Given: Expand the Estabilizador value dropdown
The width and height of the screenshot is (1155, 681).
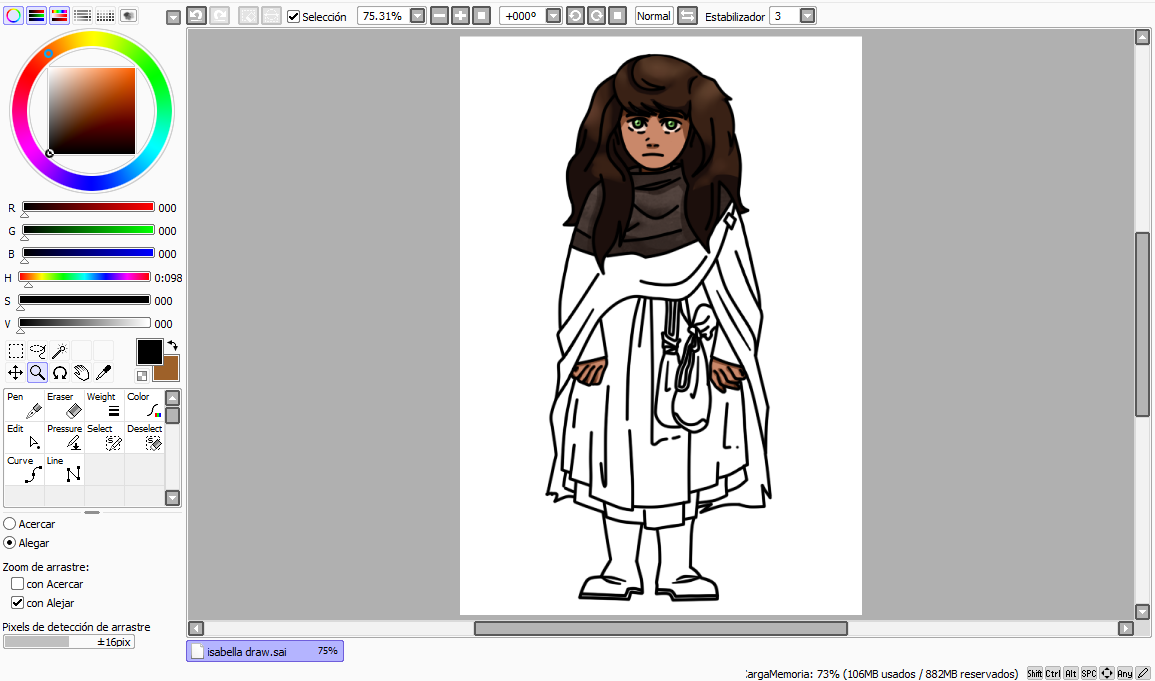Looking at the screenshot, I should coord(807,16).
